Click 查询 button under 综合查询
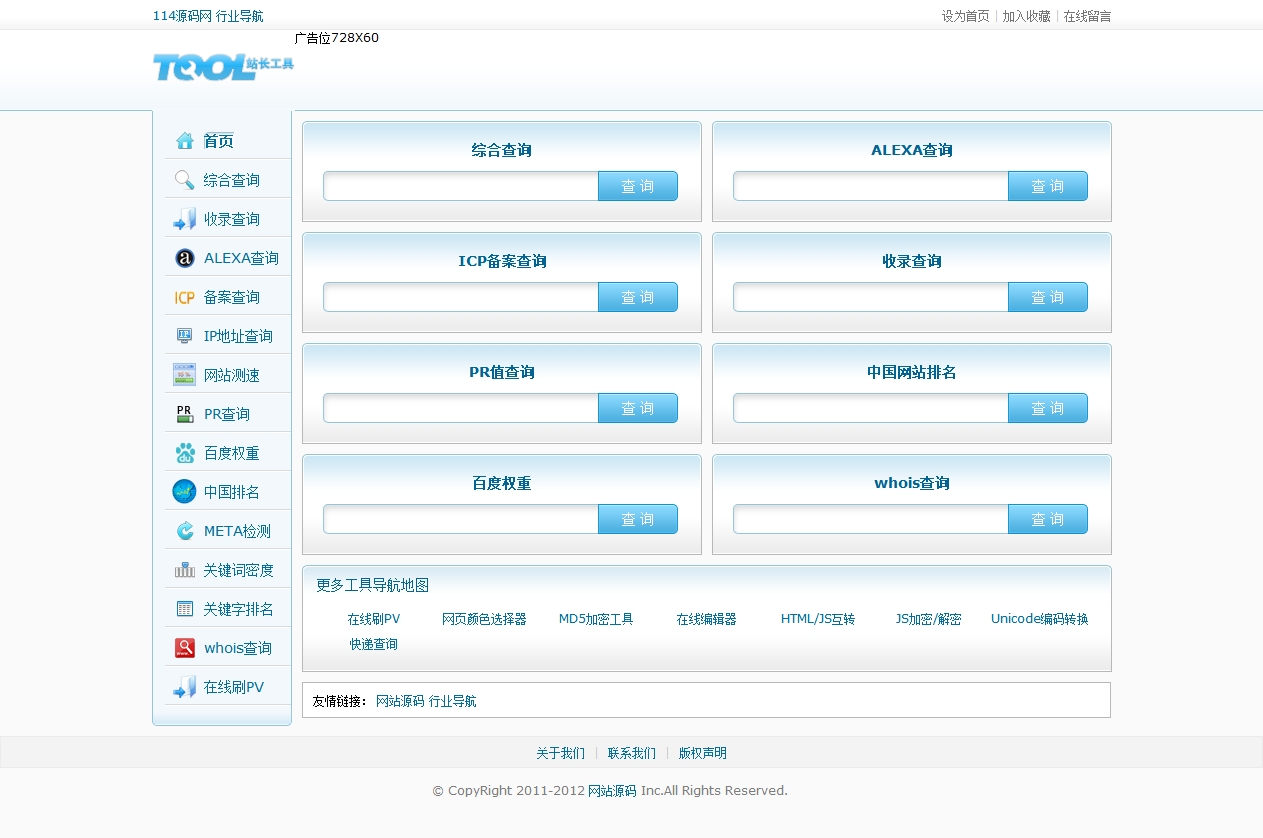Image resolution: width=1263 pixels, height=838 pixels. tap(638, 186)
